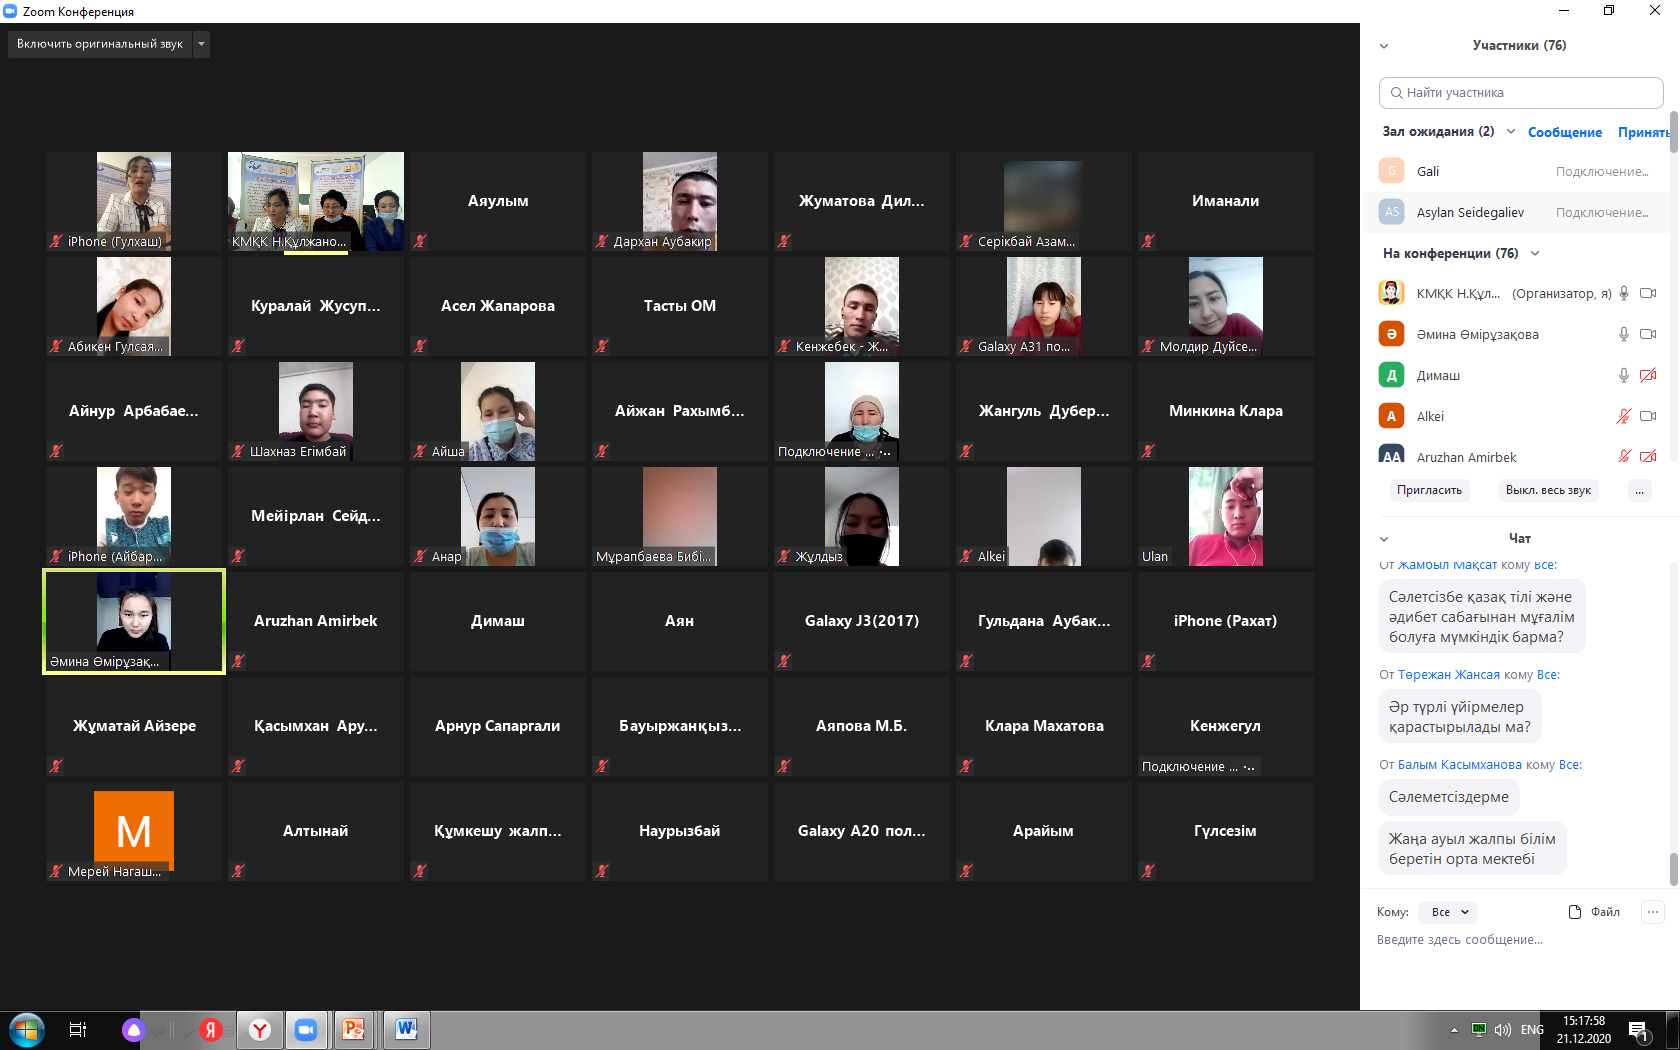Unmute Alkei's microphone in participant list
The image size is (1680, 1050).
coord(1624,416)
